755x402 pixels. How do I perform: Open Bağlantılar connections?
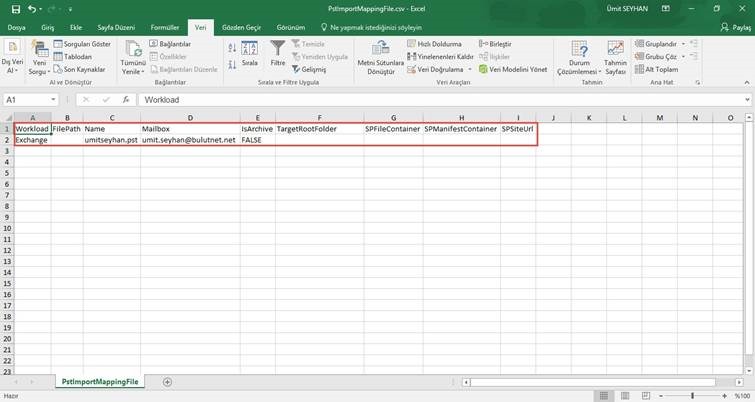170,44
